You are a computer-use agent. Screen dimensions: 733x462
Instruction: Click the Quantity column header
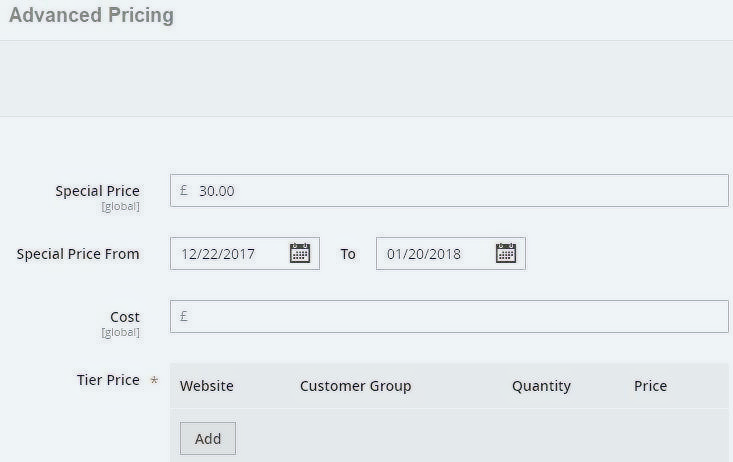tap(541, 386)
